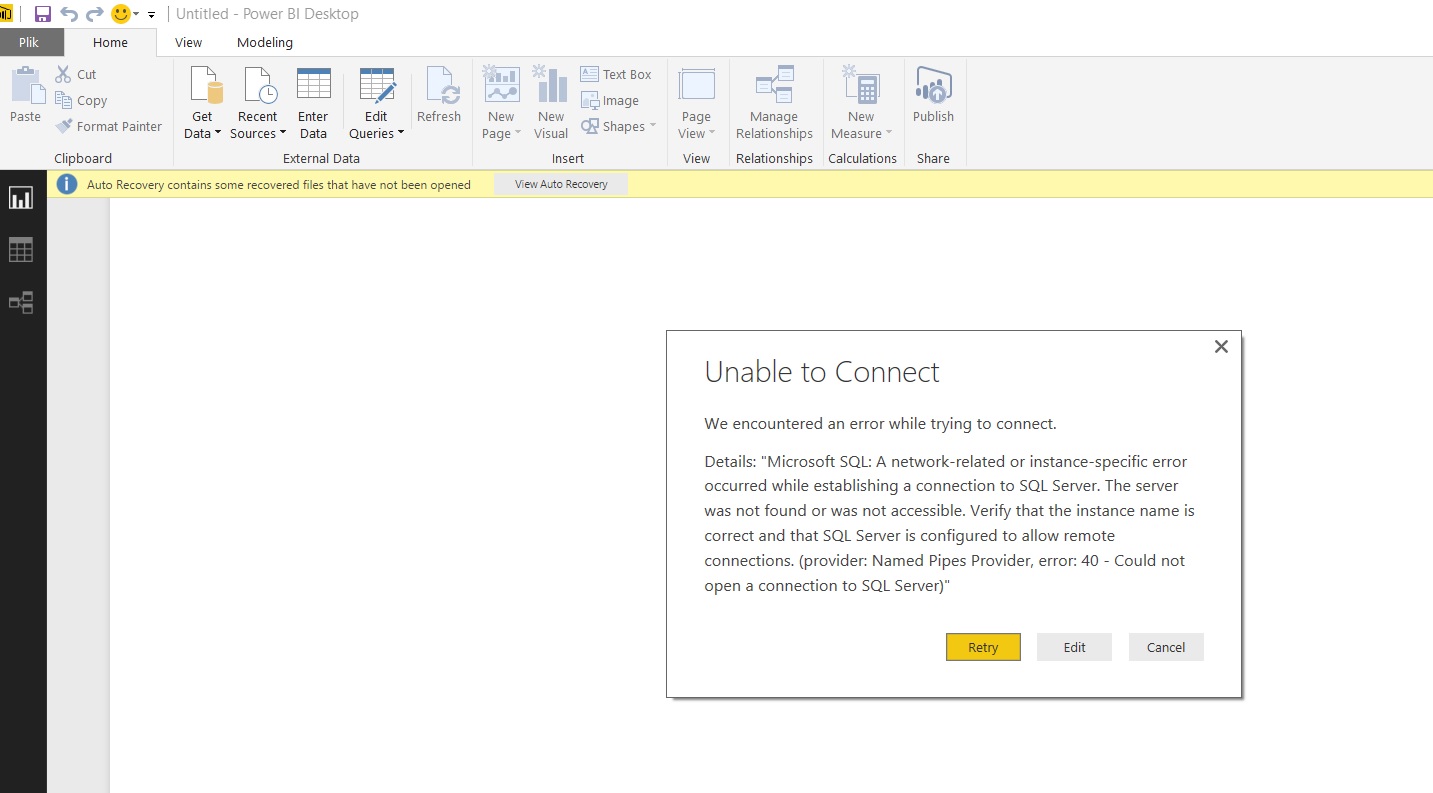Expand the Edit Queries dropdown arrow
The height and width of the screenshot is (793, 1433).
[401, 133]
